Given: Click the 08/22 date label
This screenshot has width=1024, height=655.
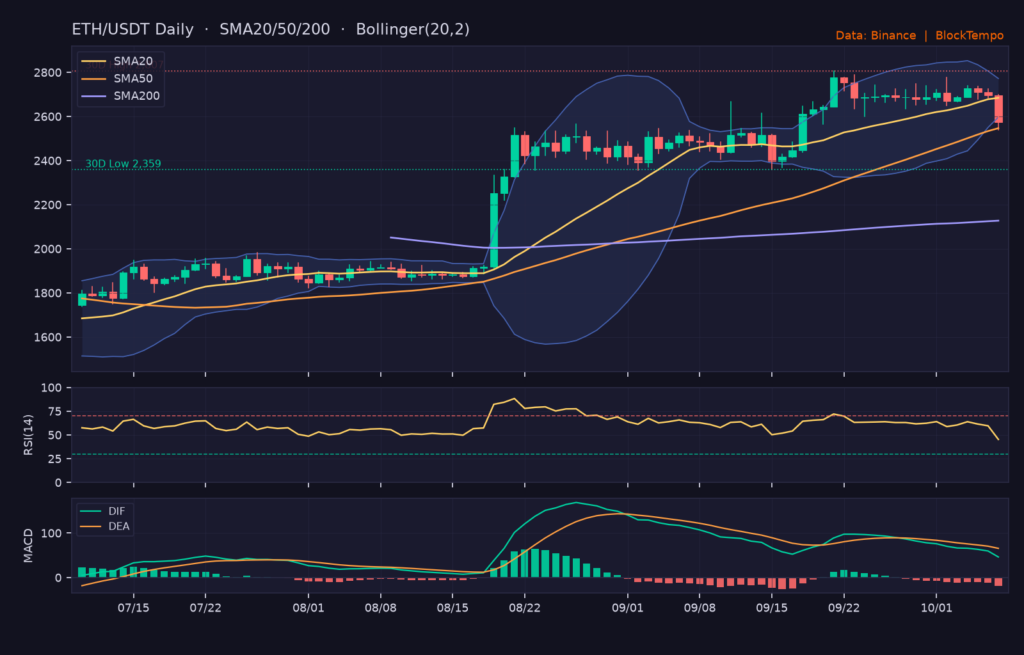Looking at the screenshot, I should [524, 608].
